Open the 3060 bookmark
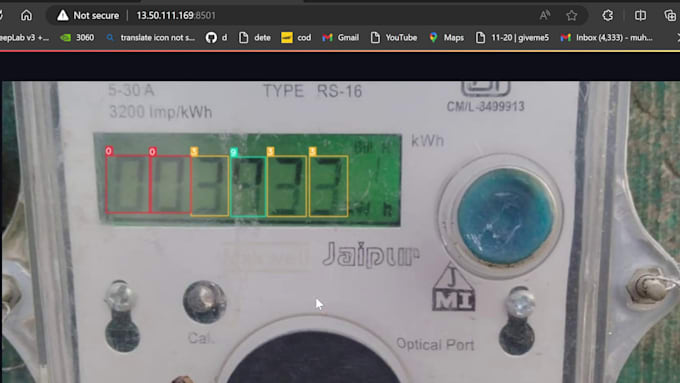Screen dimensions: 680x383 (x=77, y=38)
